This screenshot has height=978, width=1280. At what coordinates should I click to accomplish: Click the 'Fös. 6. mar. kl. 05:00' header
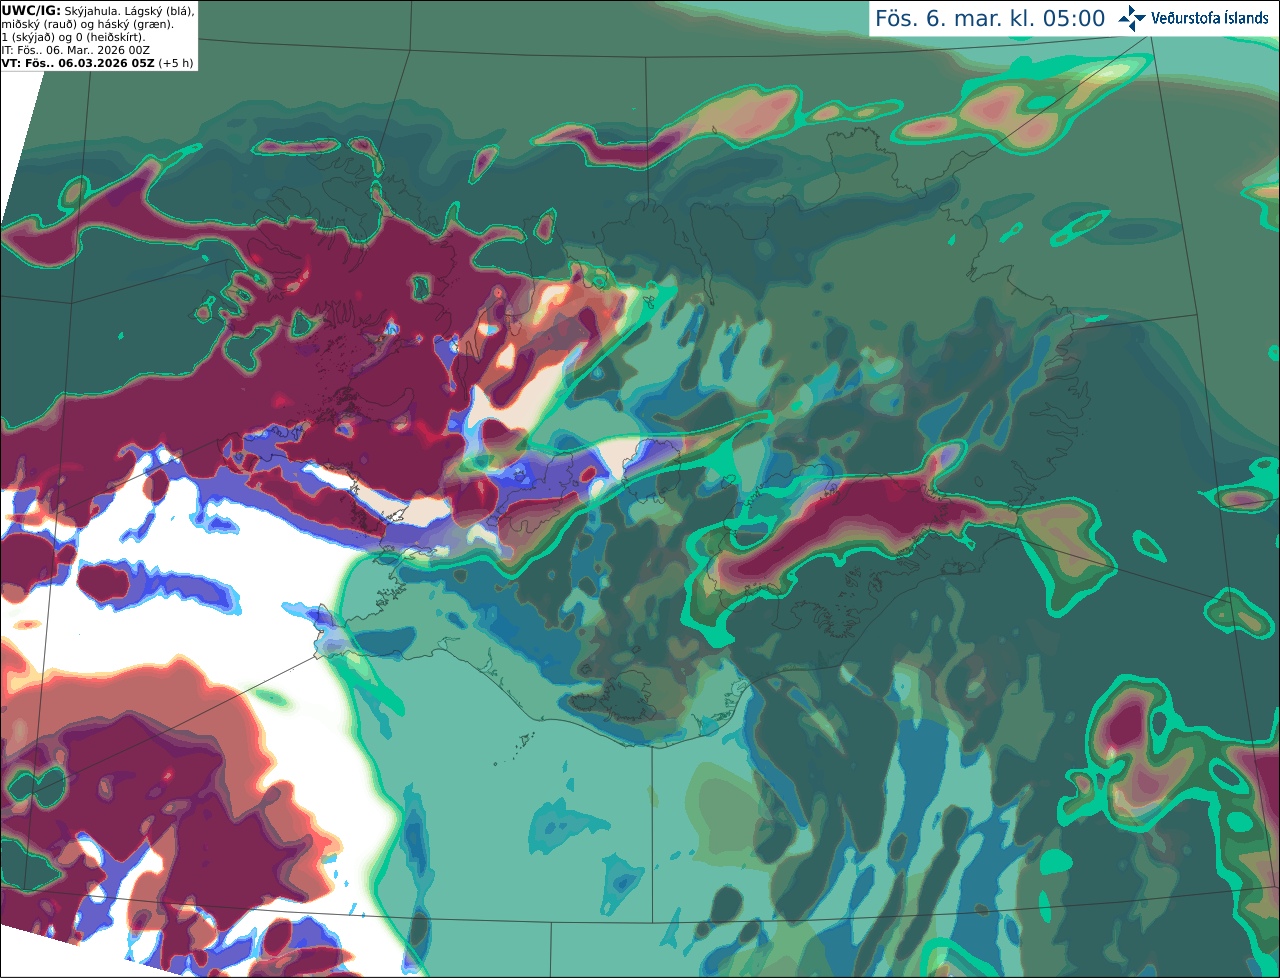(x=990, y=19)
